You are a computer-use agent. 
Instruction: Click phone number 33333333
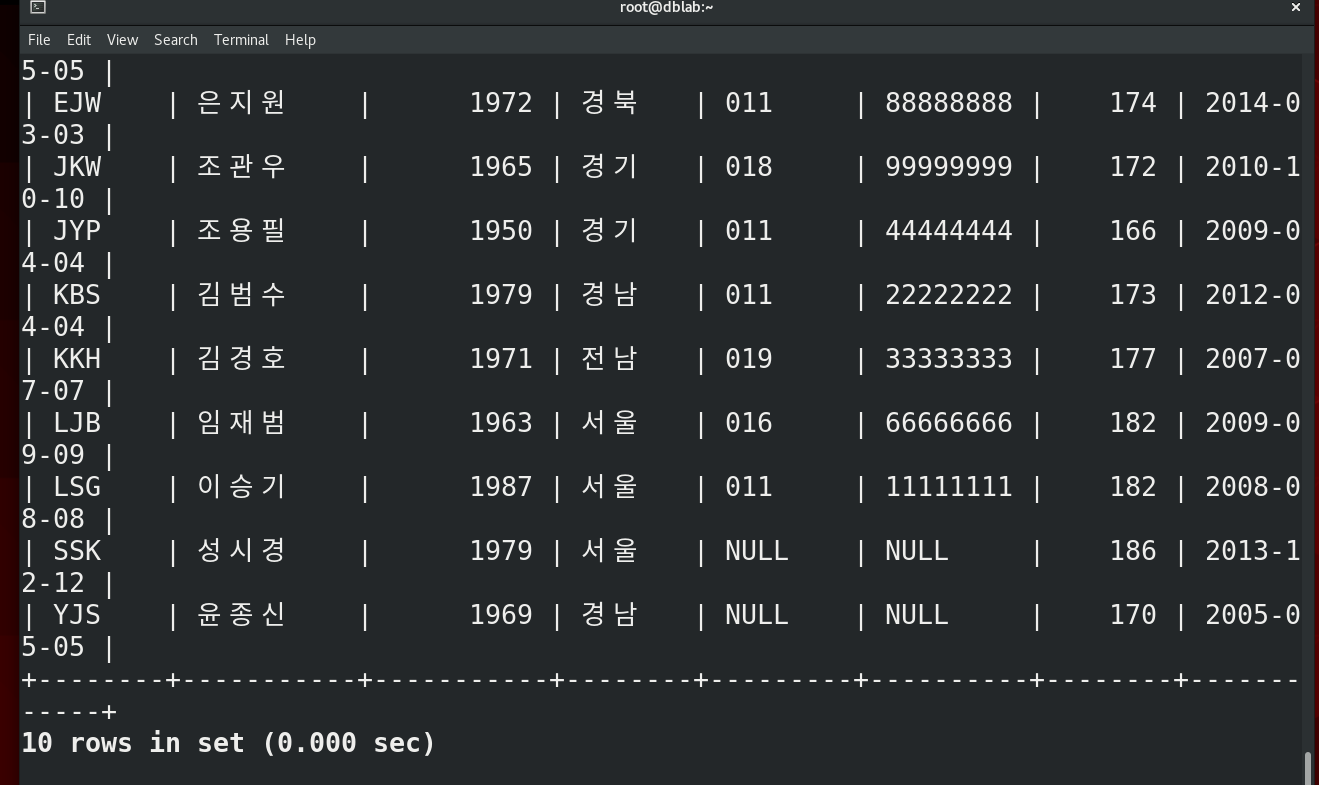pos(949,359)
